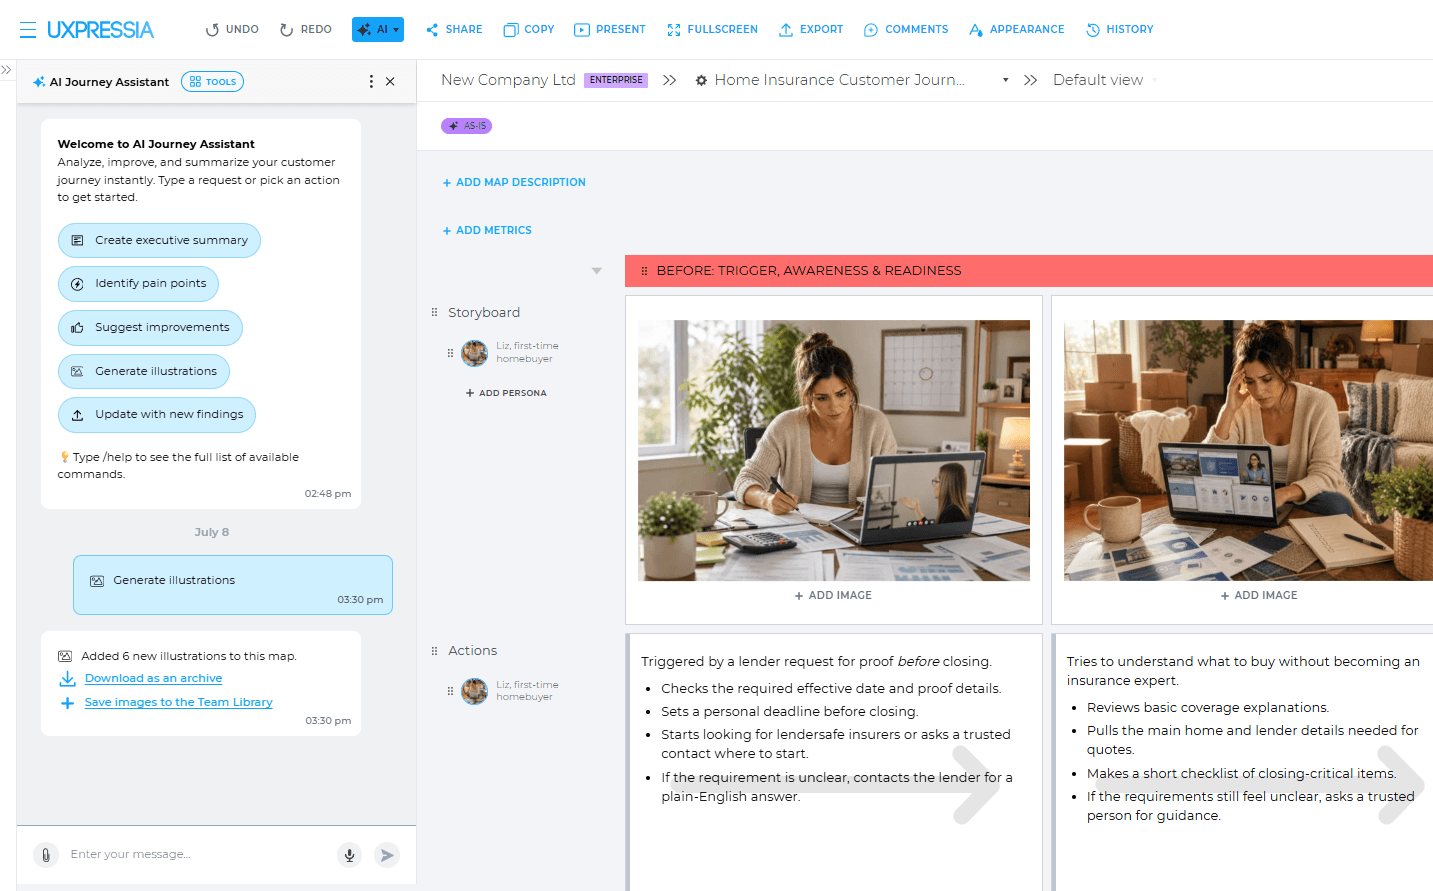Activate the microphone voice input
Screen dimensions: 1433x891
[x=349, y=855]
